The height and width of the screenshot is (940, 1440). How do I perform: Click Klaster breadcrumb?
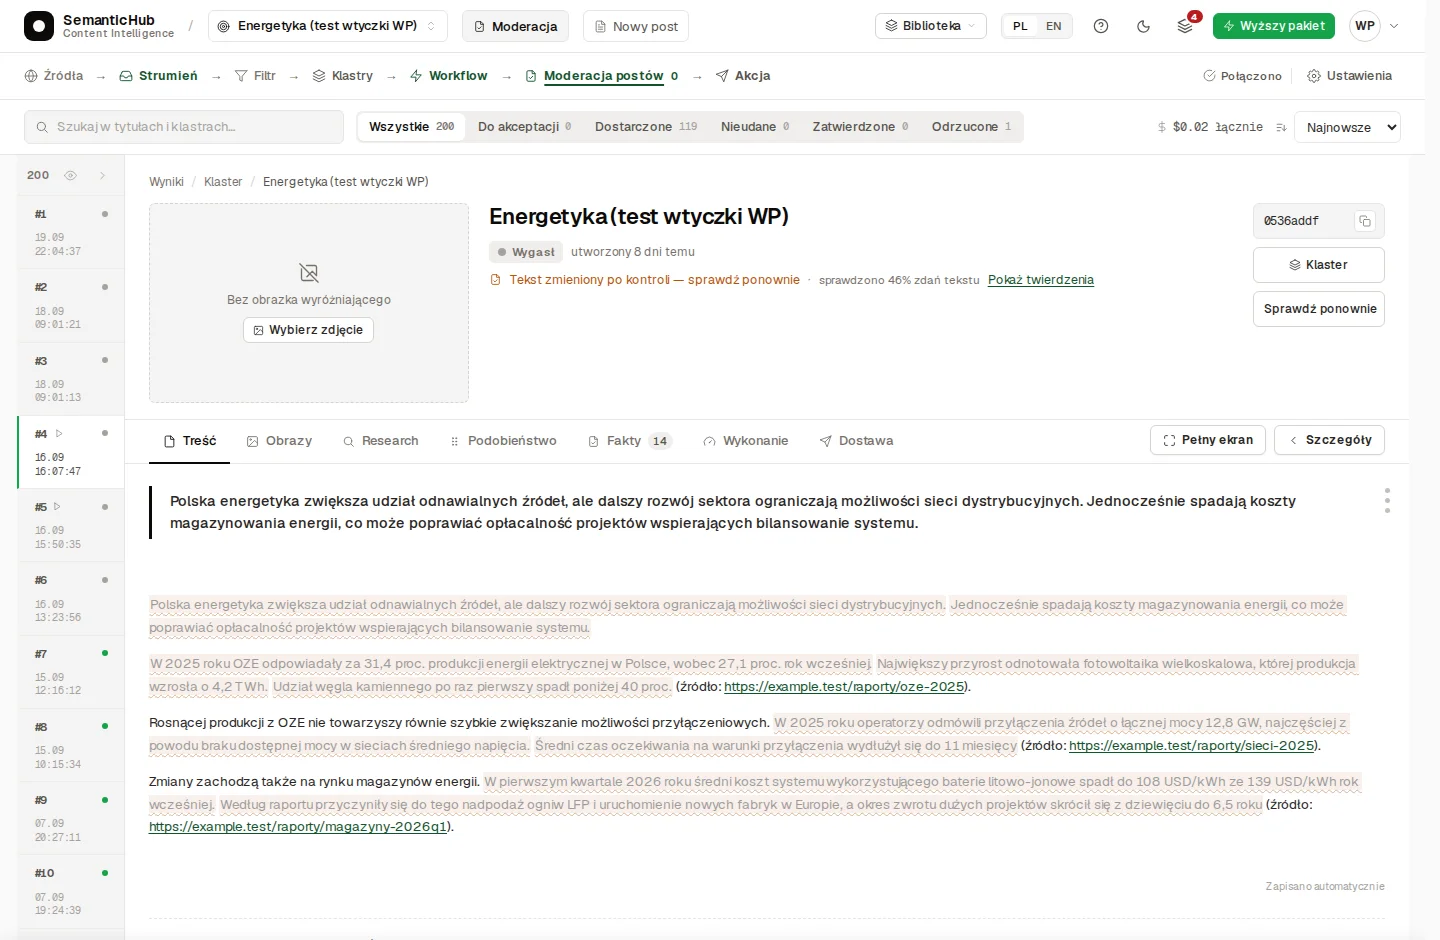[223, 182]
